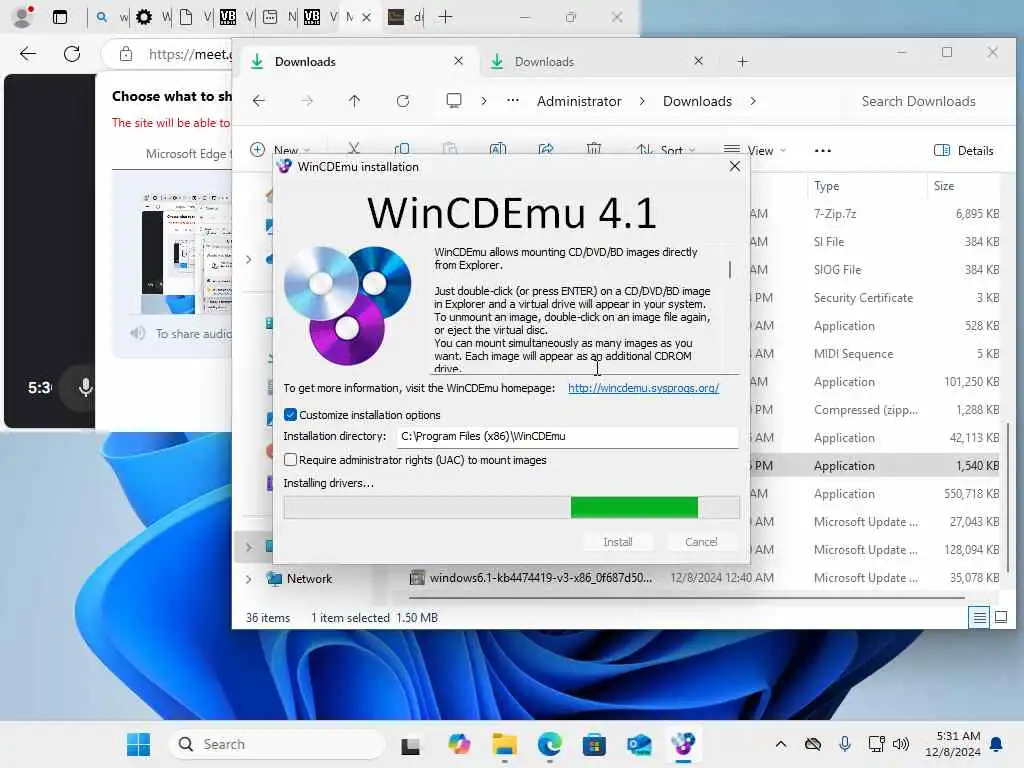
Task: Click the Copy icon in Explorer toolbar
Action: click(402, 149)
